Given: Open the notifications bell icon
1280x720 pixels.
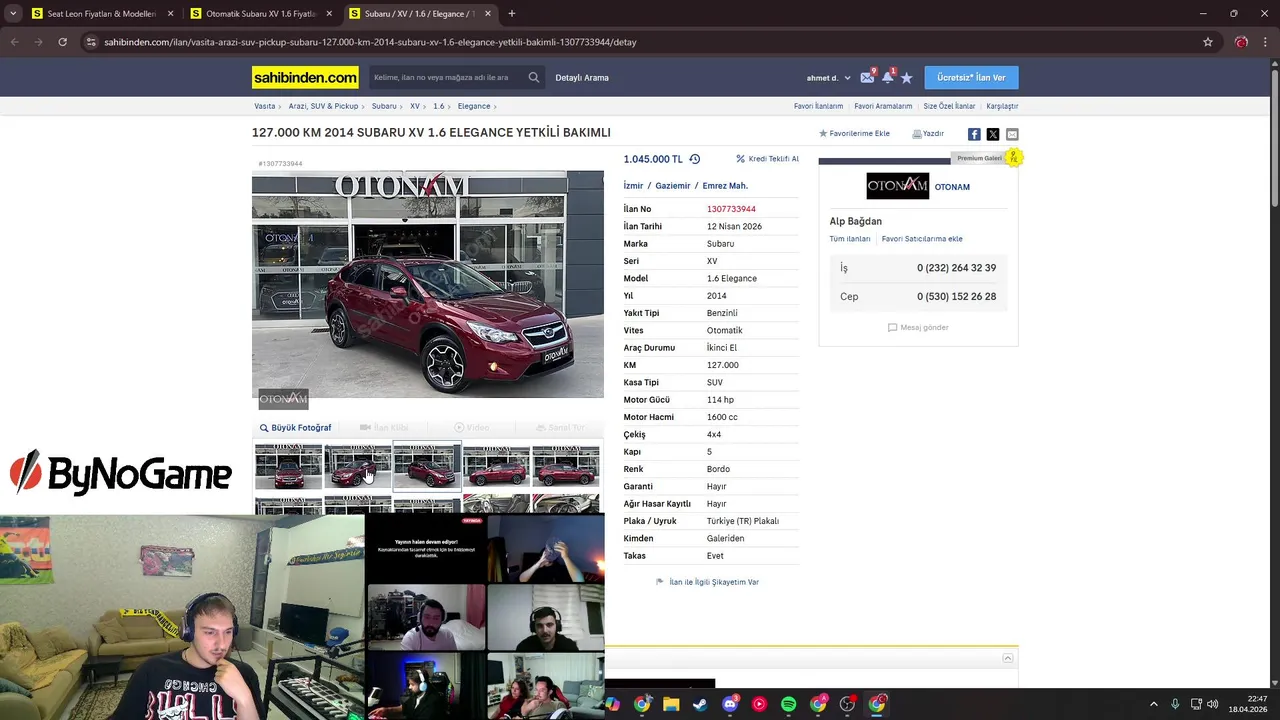Looking at the screenshot, I should tap(887, 77).
